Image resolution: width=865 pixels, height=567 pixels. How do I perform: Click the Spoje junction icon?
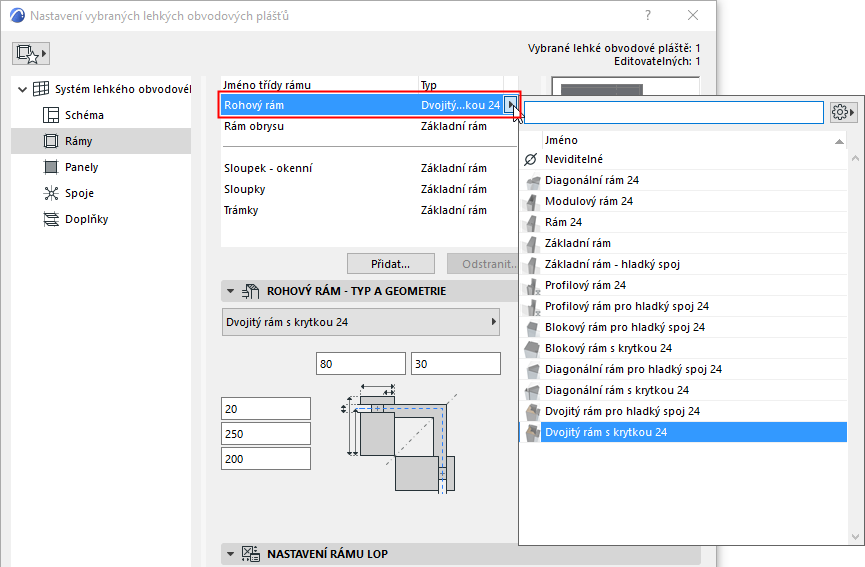tap(51, 193)
